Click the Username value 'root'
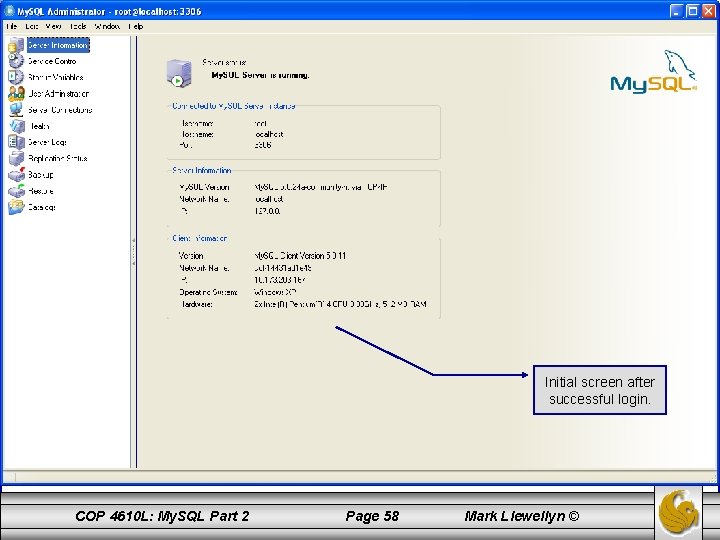 [261, 124]
